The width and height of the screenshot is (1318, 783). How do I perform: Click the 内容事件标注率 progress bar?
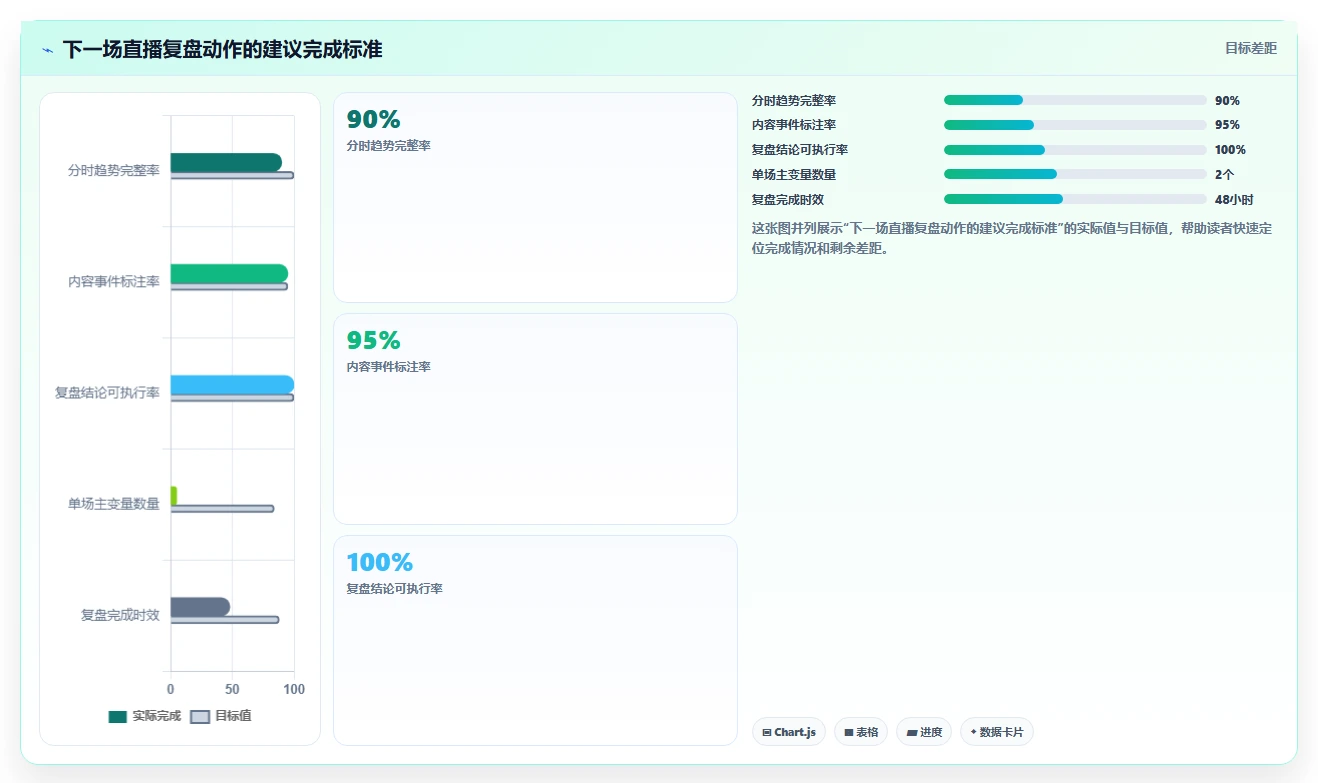point(1075,125)
